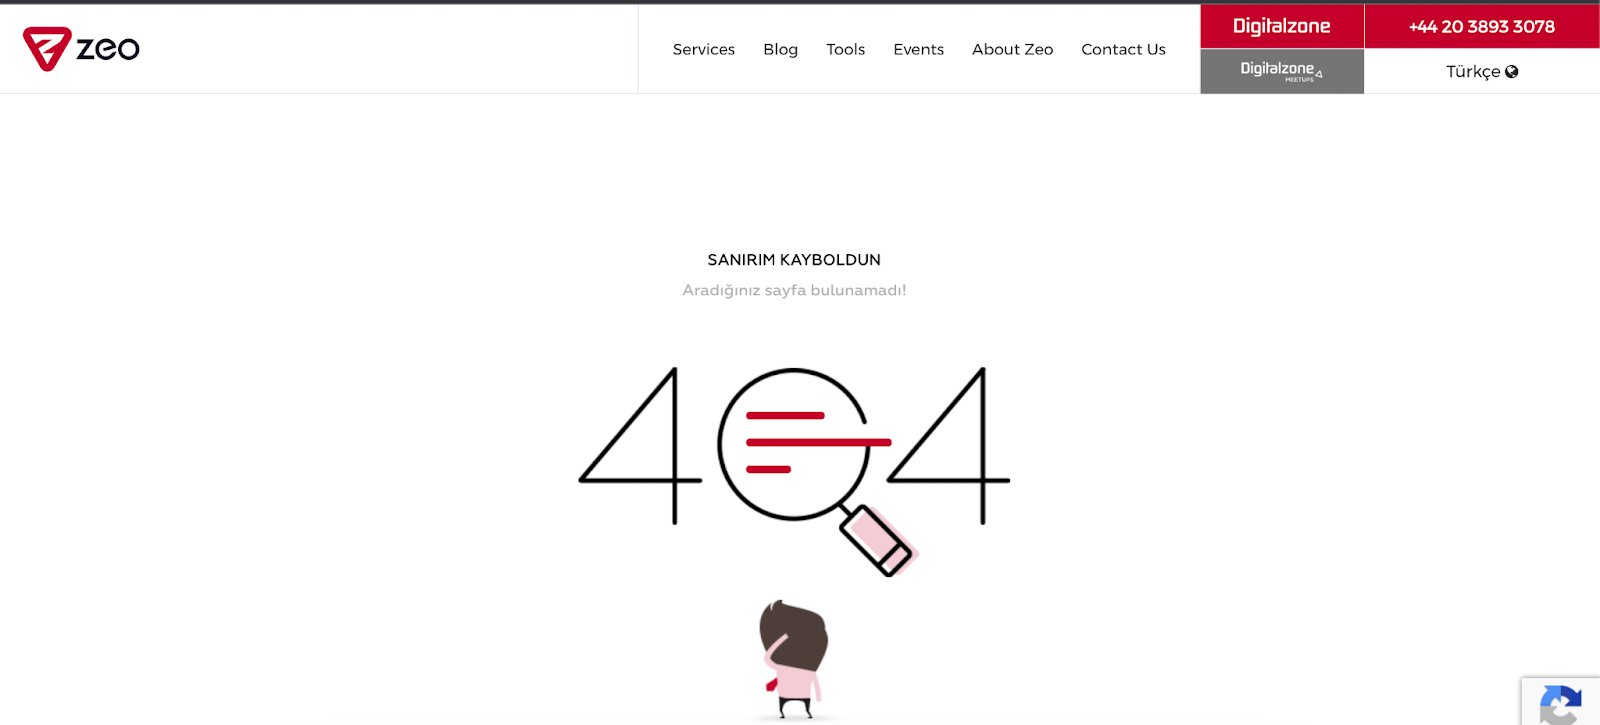Click the SANIRIM KAYBOLDUN heading
Viewport: 1600px width, 725px height.
pyautogui.click(x=794, y=260)
